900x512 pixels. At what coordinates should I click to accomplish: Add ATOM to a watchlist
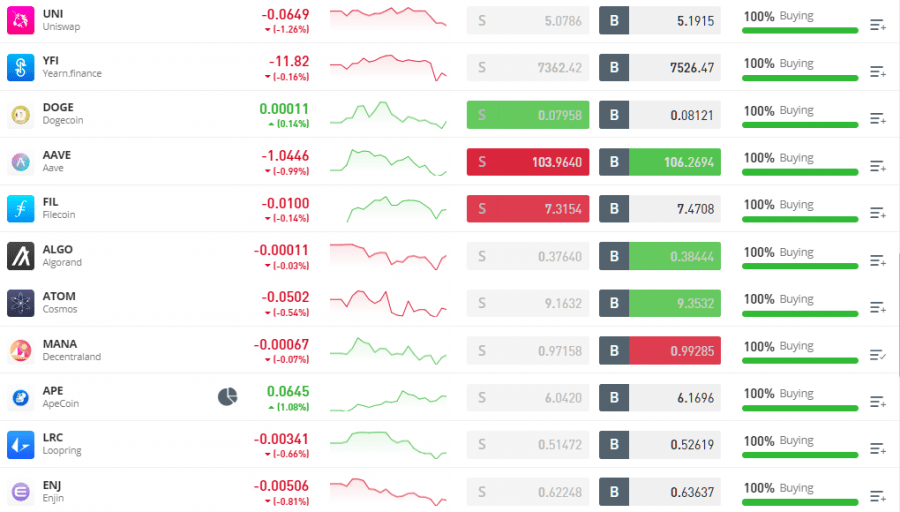pos(878,308)
